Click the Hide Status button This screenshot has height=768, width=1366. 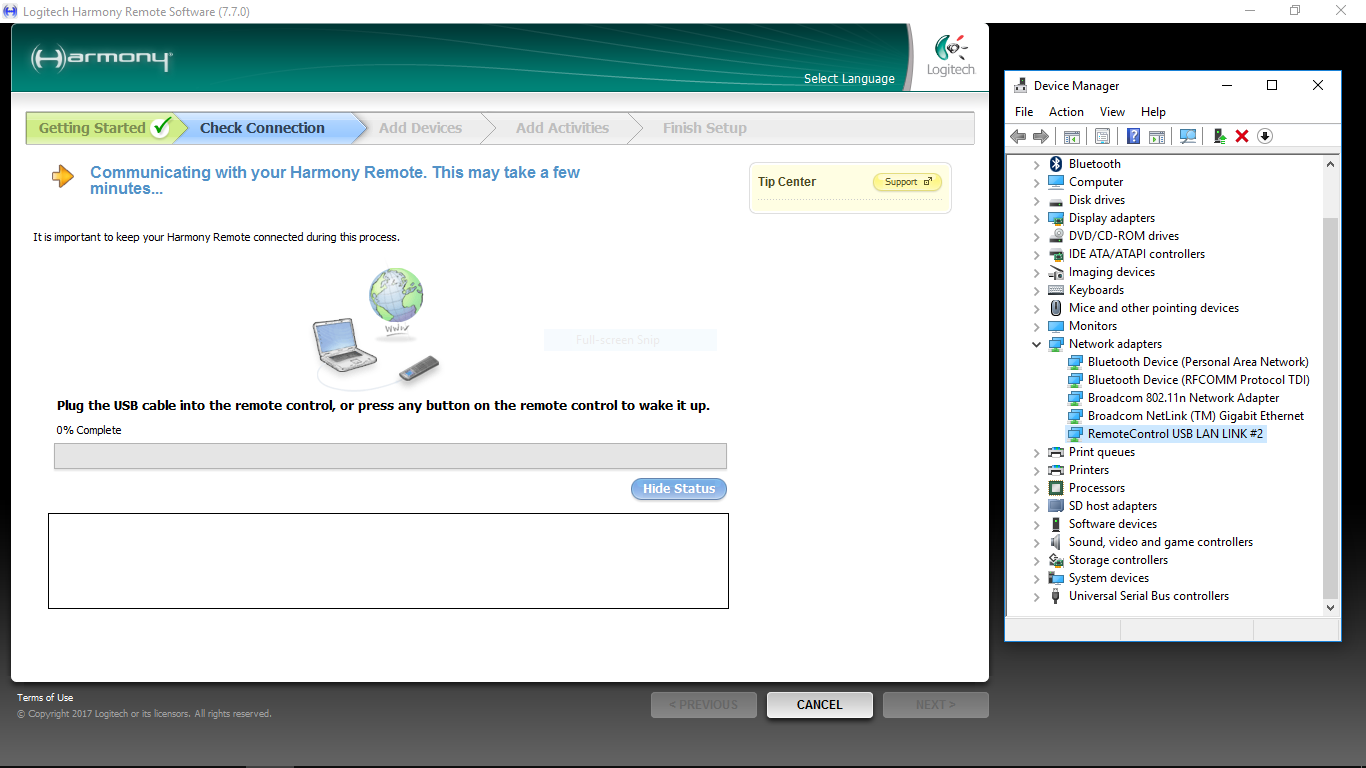[x=679, y=489]
